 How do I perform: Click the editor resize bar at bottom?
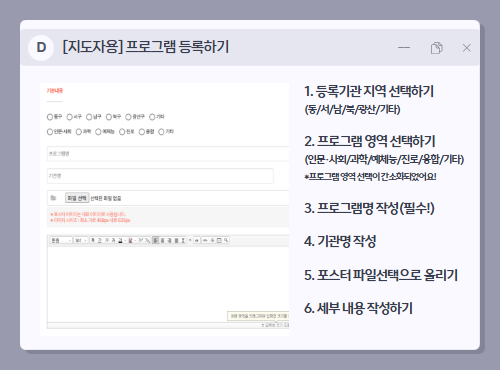(x=168, y=325)
